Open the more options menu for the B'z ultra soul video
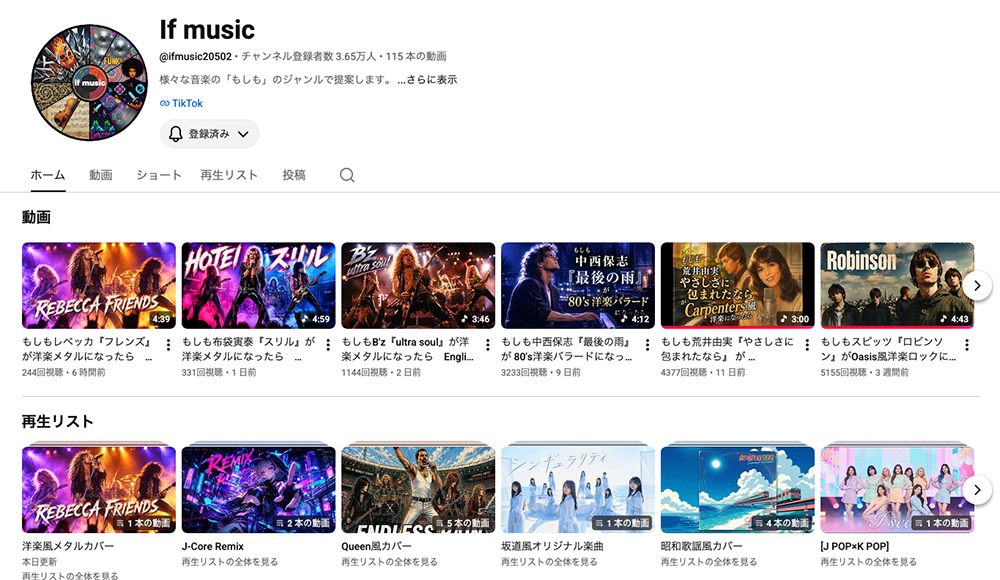 pyautogui.click(x=488, y=345)
